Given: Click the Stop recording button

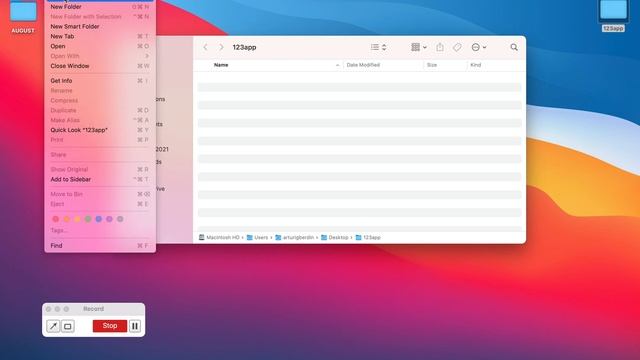Looking at the screenshot, I should point(110,326).
